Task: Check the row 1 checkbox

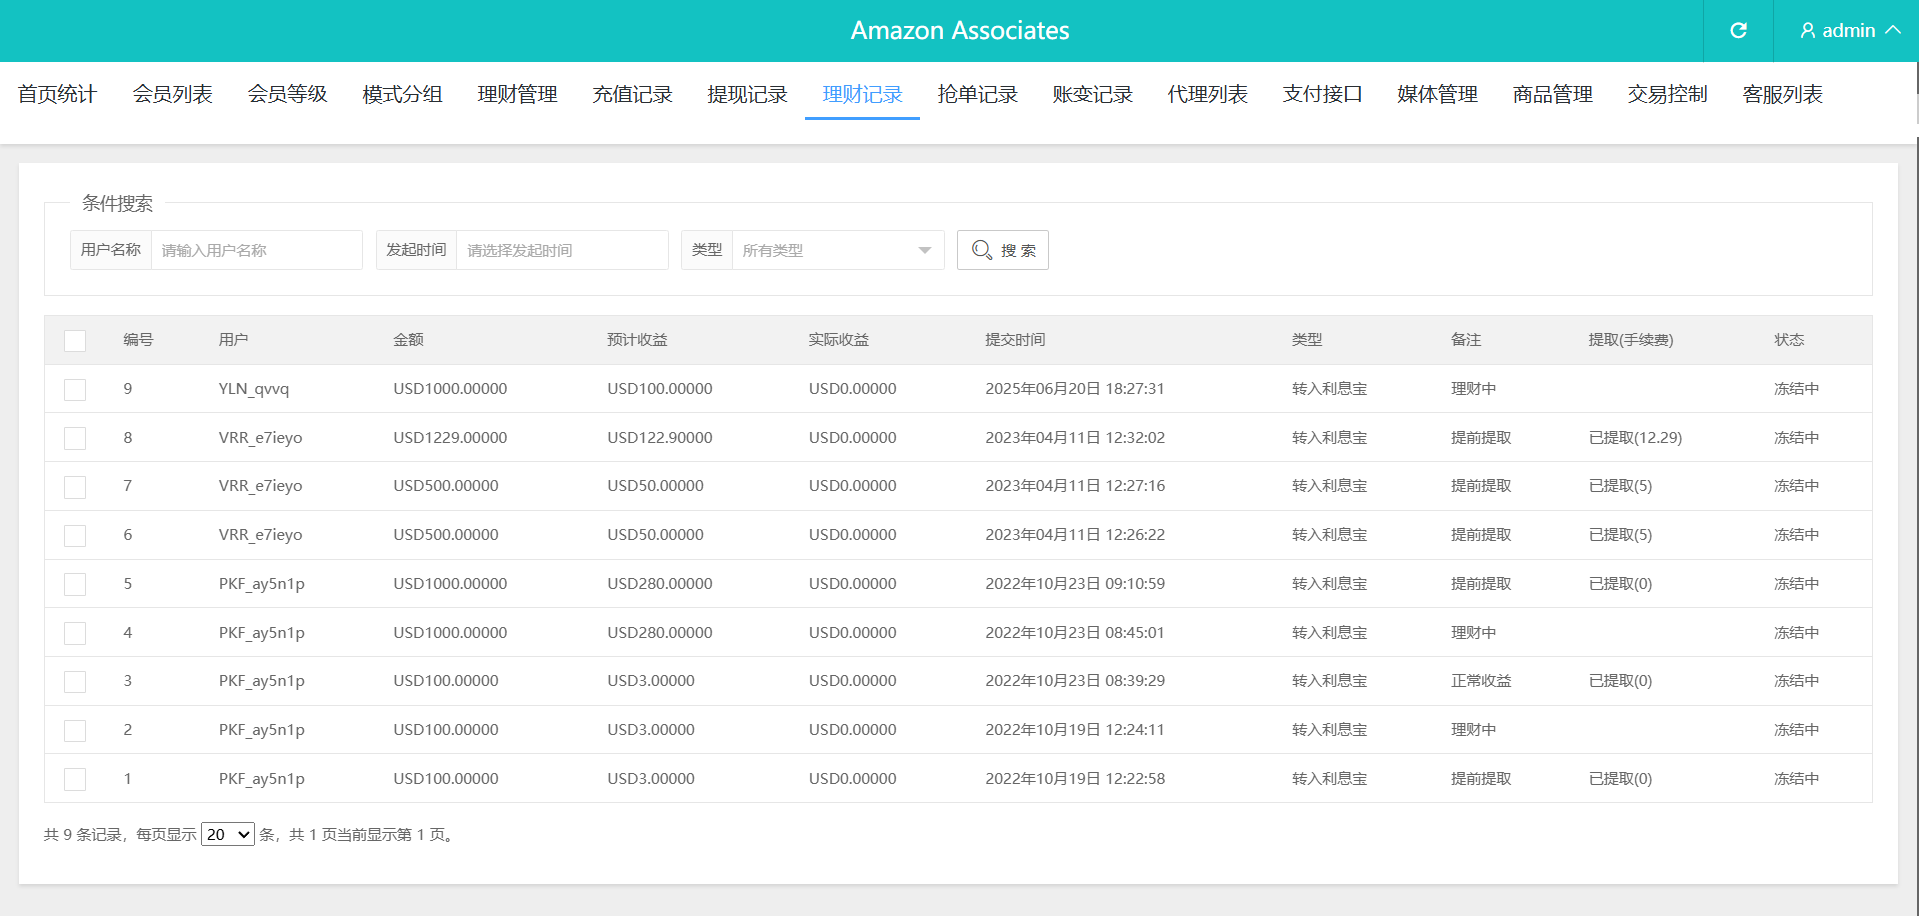Action: tap(75, 779)
